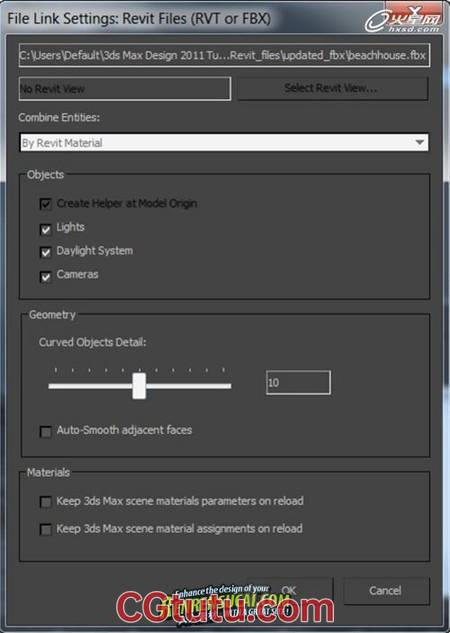Image resolution: width=450 pixels, height=633 pixels.
Task: Click the Cancel button
Action: click(385, 591)
